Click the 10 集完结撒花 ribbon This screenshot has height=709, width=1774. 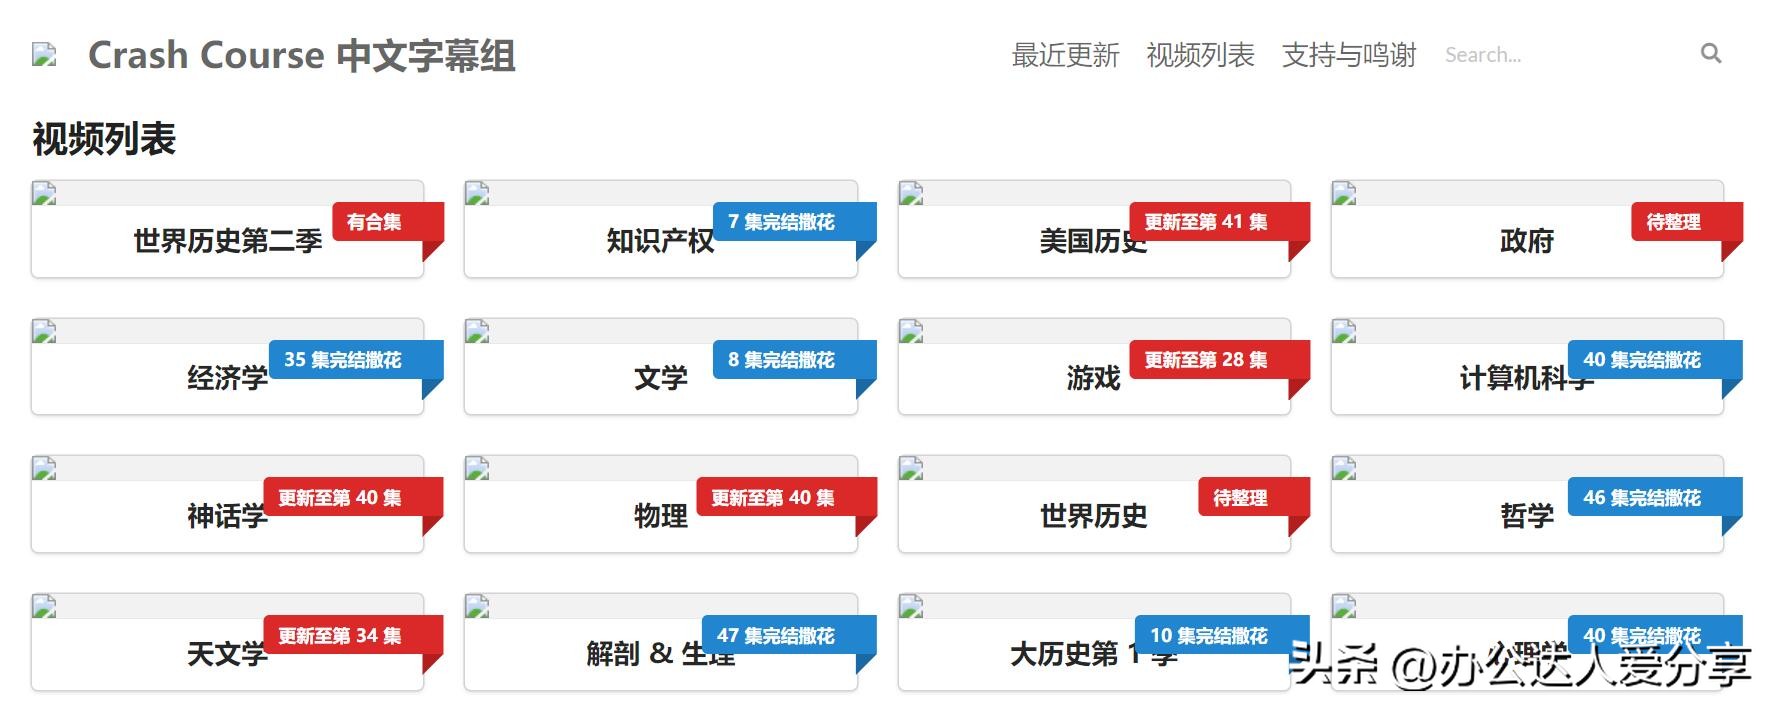coord(1222,636)
